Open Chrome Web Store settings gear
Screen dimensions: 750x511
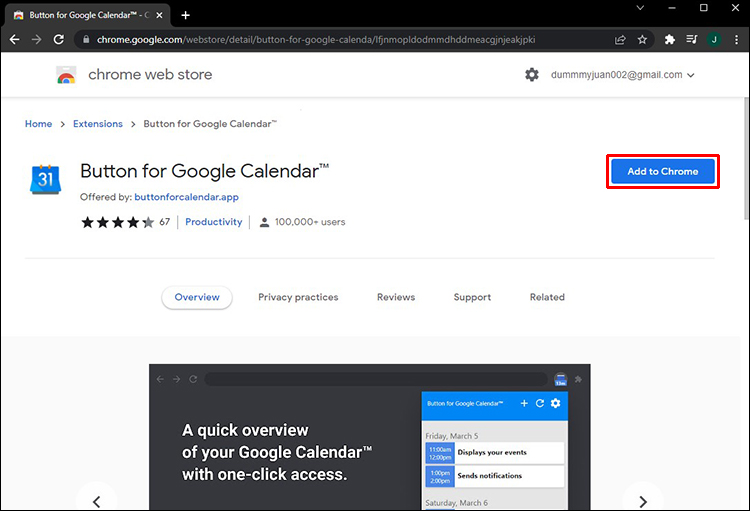[532, 75]
